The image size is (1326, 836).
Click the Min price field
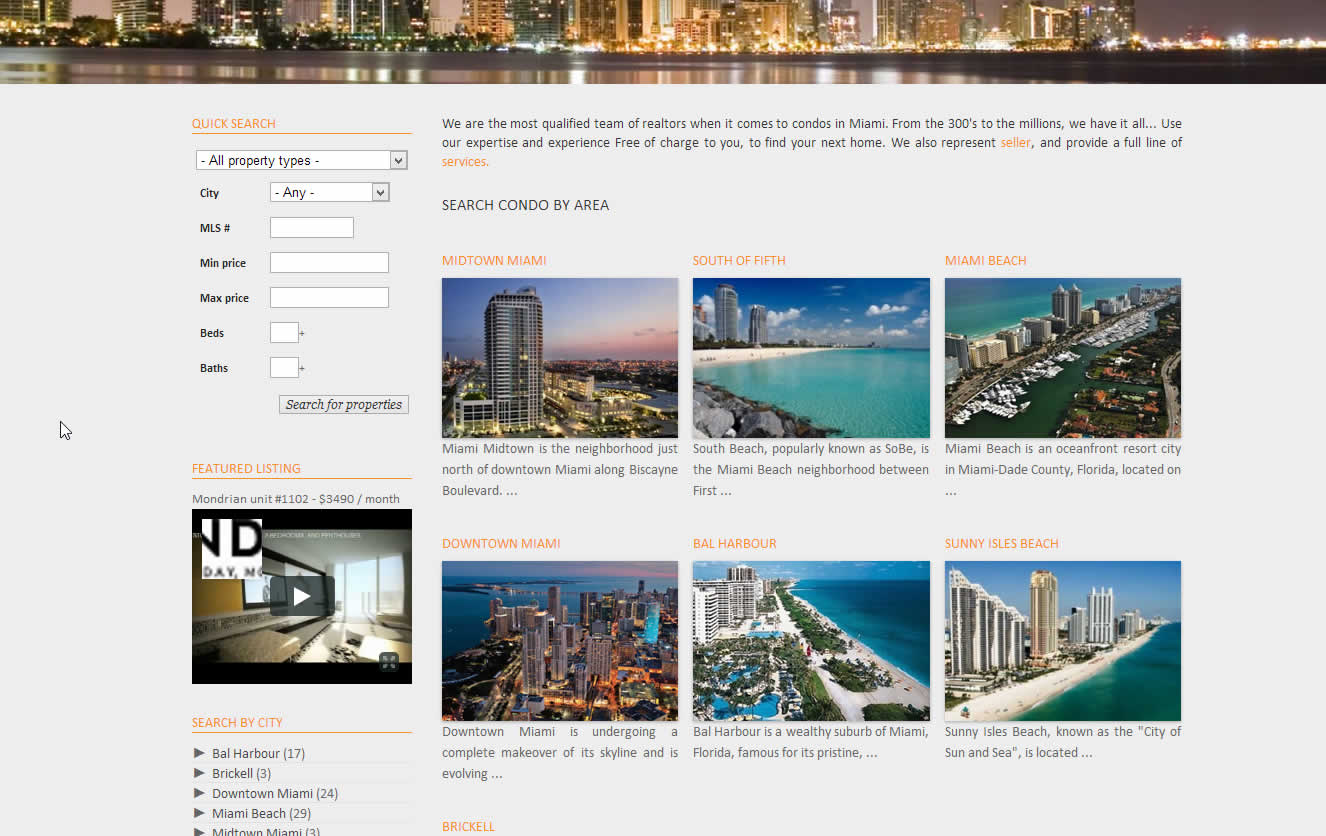tap(329, 263)
